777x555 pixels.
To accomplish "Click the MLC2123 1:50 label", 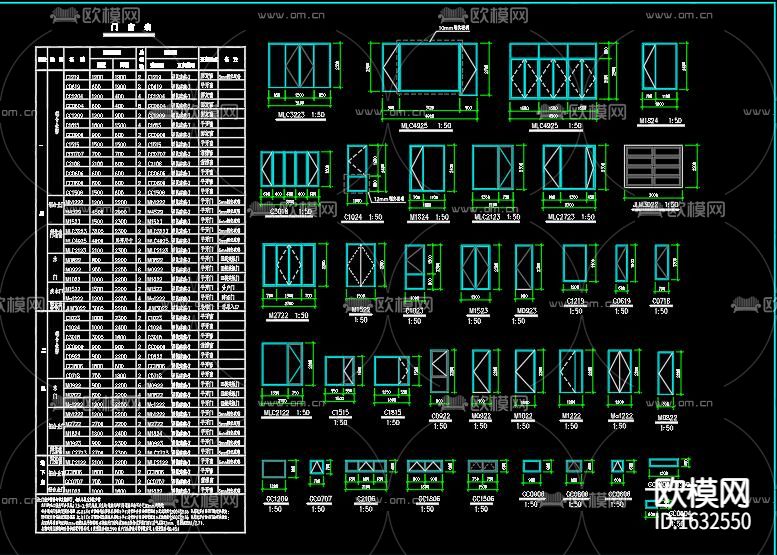I will pos(497,217).
